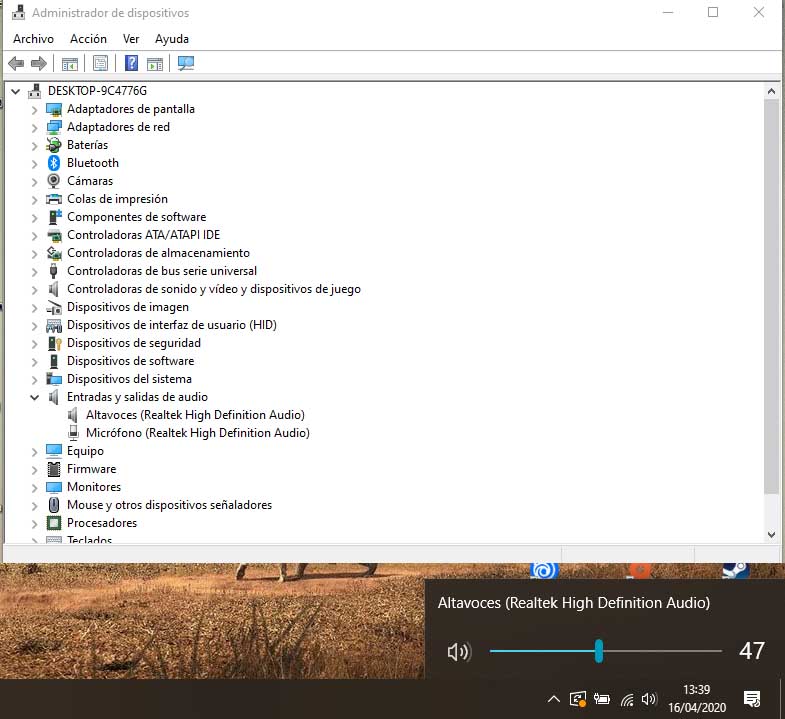Image resolution: width=785 pixels, height=719 pixels.
Task: Click the DESKTOP-9C4776G computer name
Action: [97, 91]
